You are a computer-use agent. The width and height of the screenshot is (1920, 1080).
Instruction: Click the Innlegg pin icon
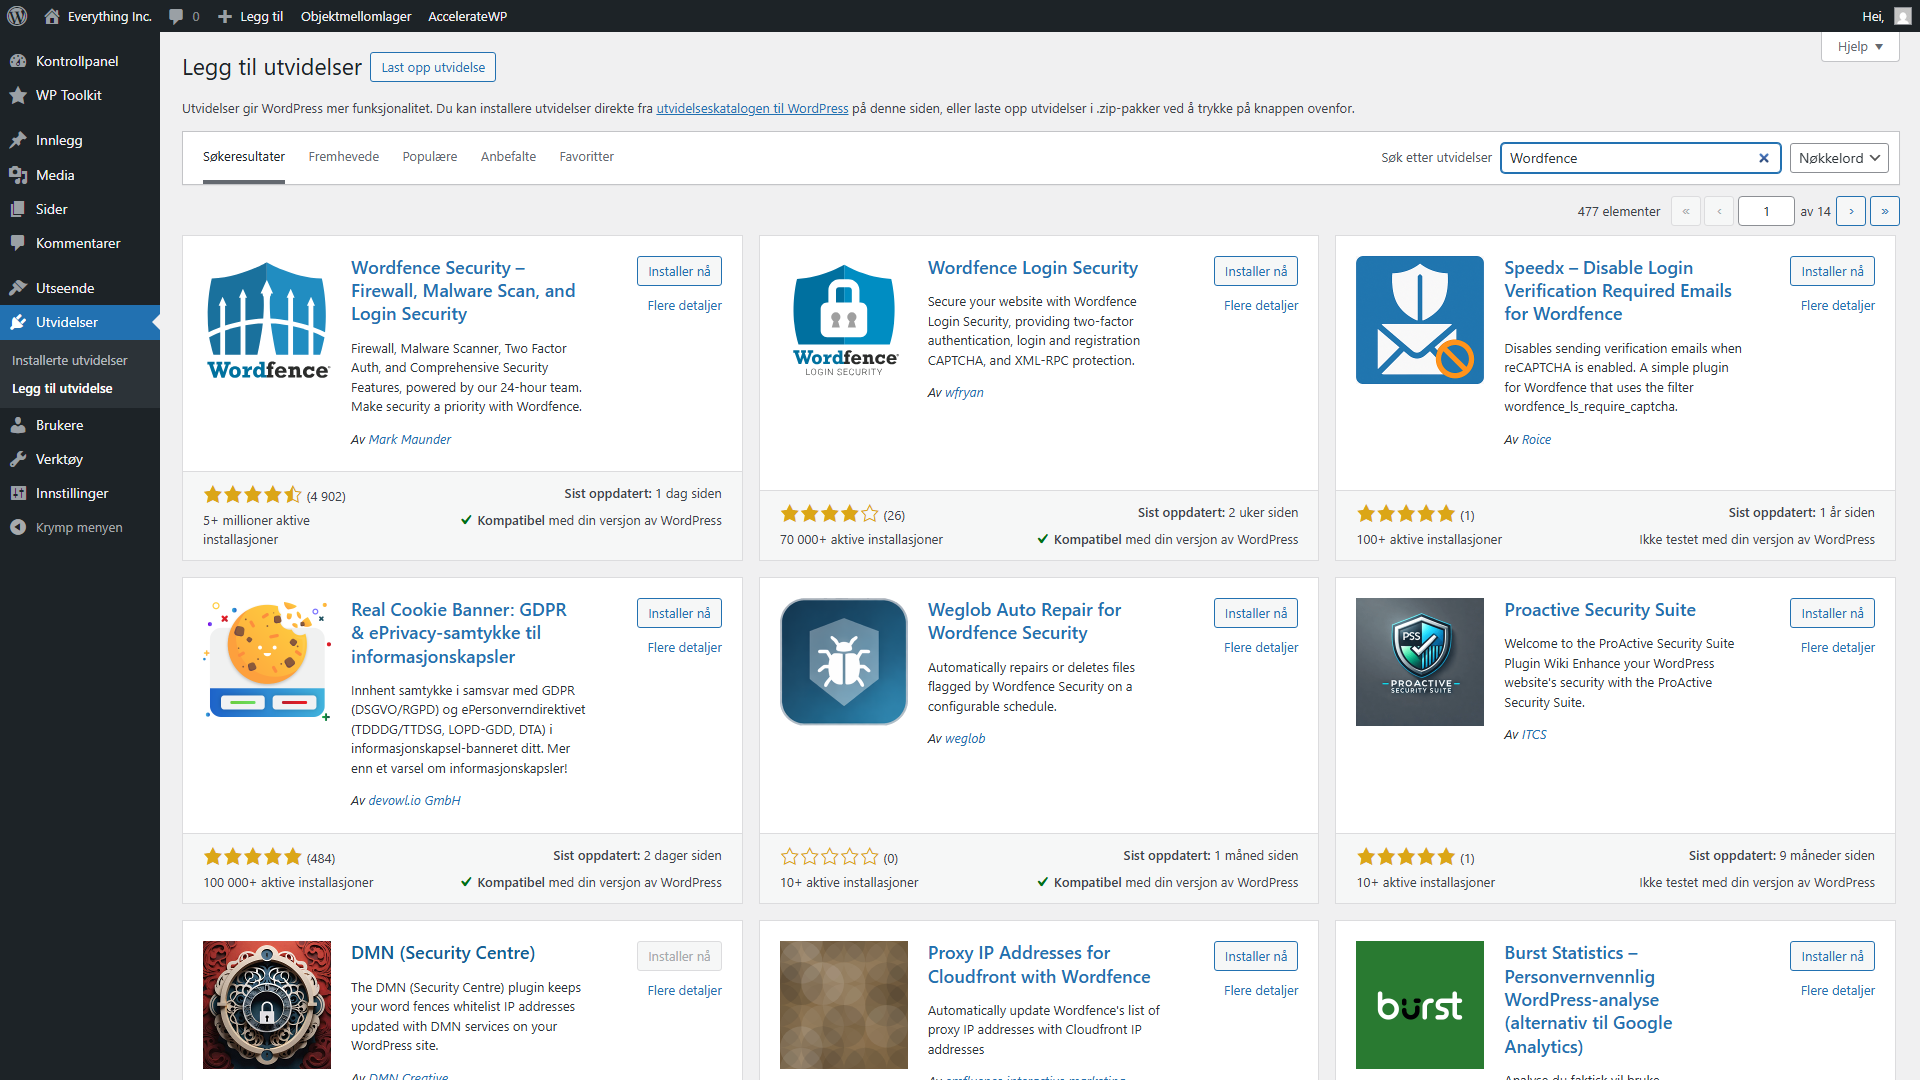(x=18, y=140)
